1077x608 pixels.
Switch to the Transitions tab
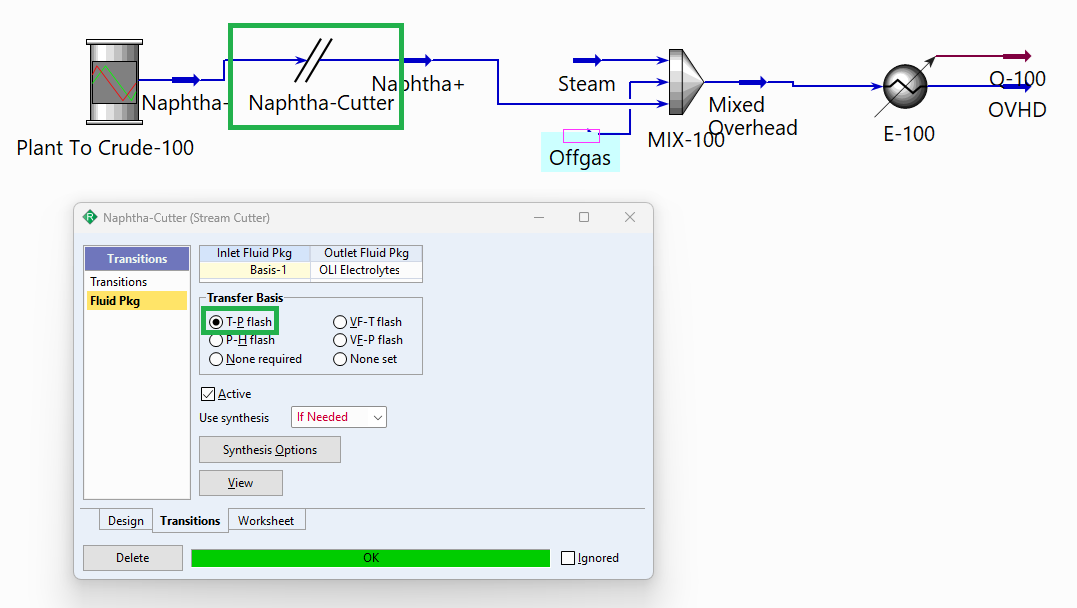click(x=190, y=521)
